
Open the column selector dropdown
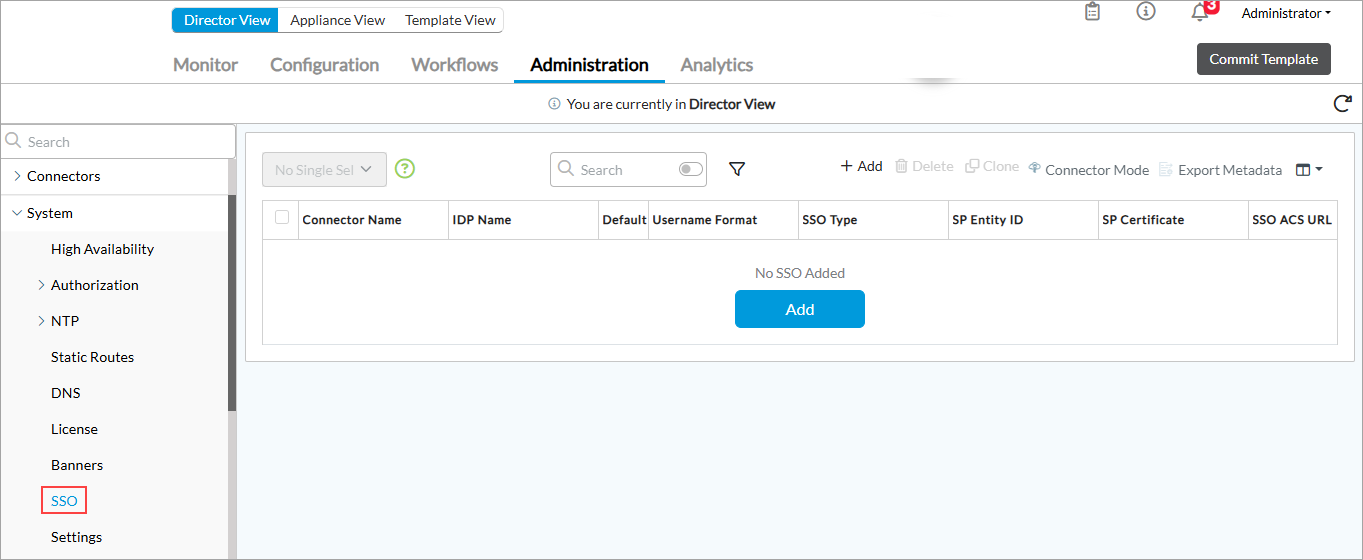[x=1309, y=170]
